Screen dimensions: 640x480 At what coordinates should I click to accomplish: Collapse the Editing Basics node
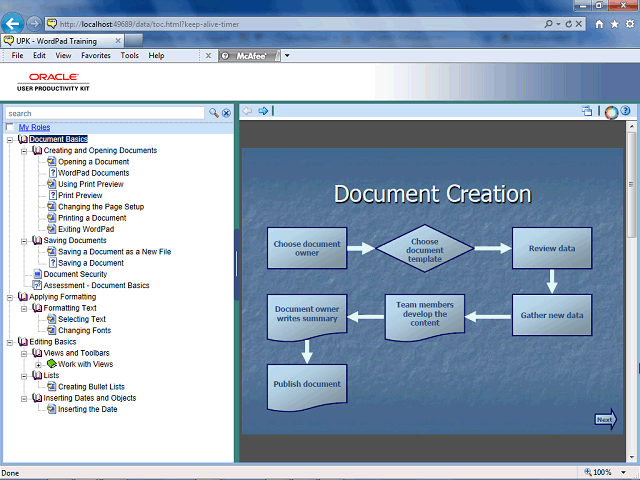point(10,342)
